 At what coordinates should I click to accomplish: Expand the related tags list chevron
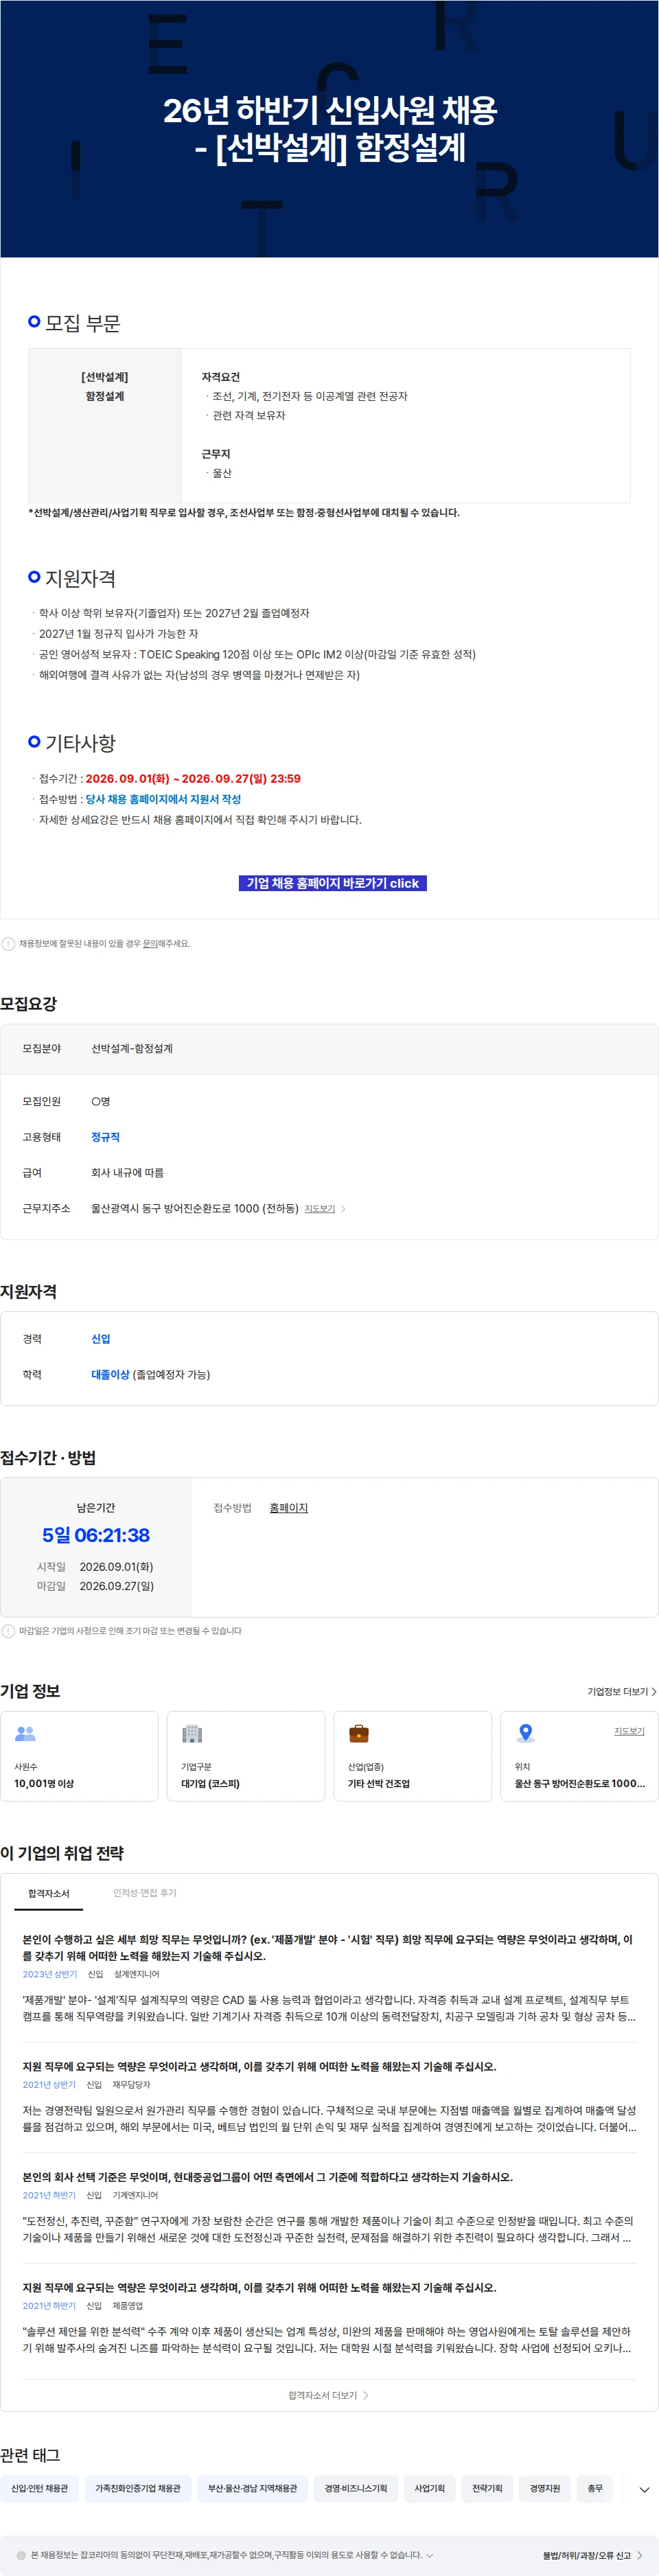pos(644,2490)
